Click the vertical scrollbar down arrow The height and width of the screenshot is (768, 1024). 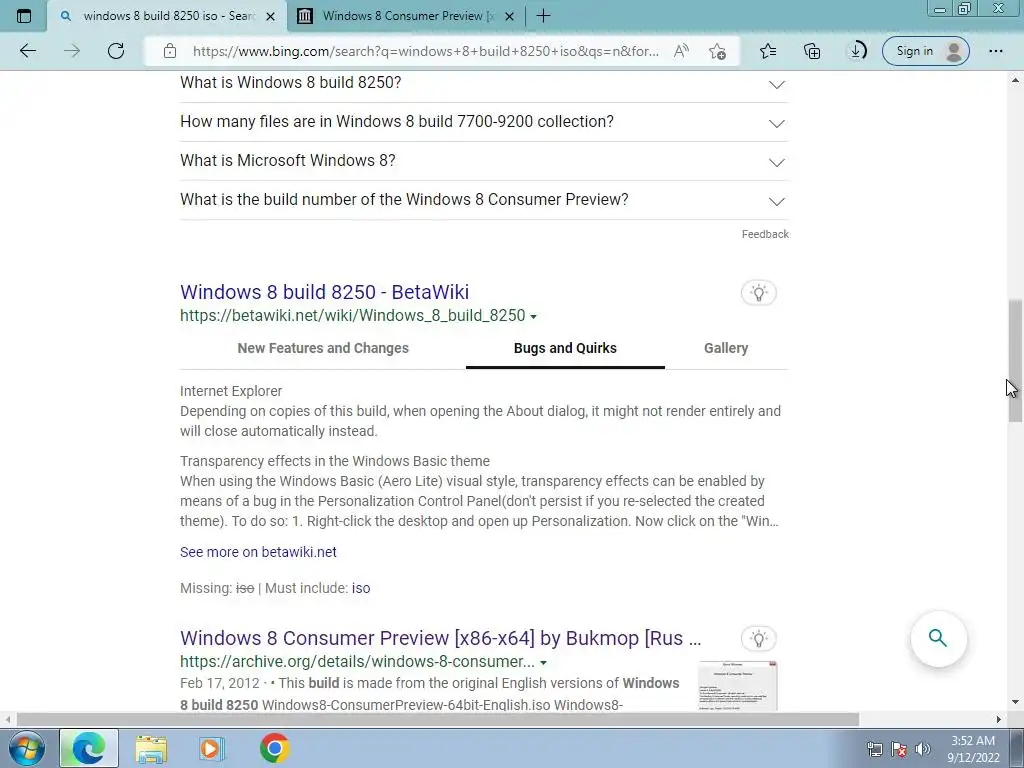[x=1015, y=703]
